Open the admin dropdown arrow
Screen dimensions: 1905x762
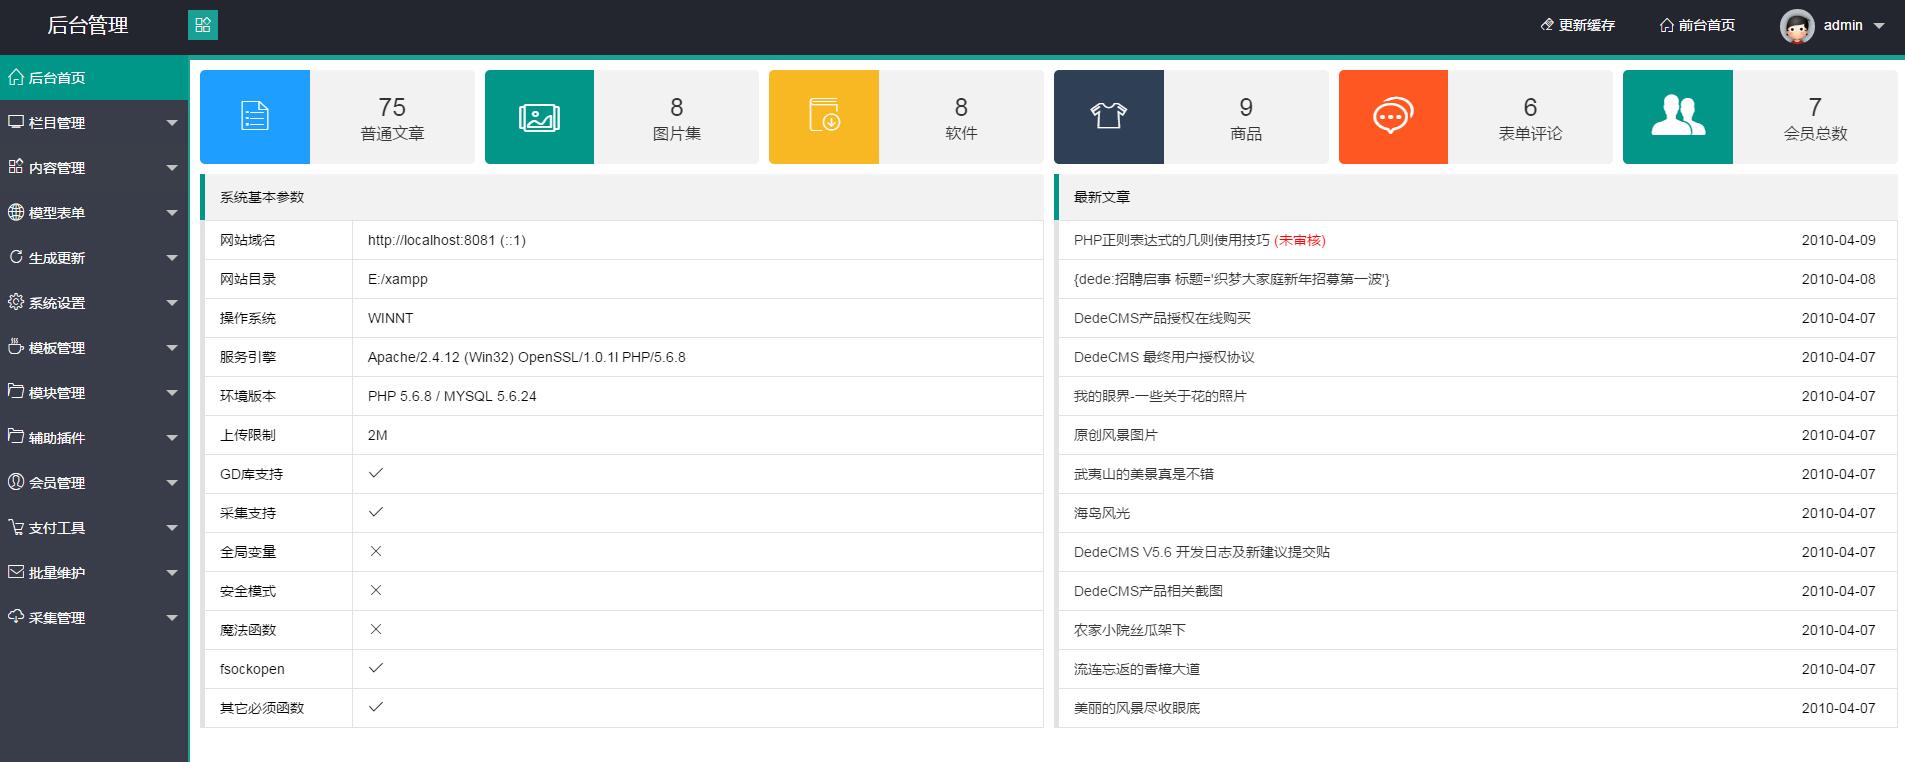(x=1879, y=26)
